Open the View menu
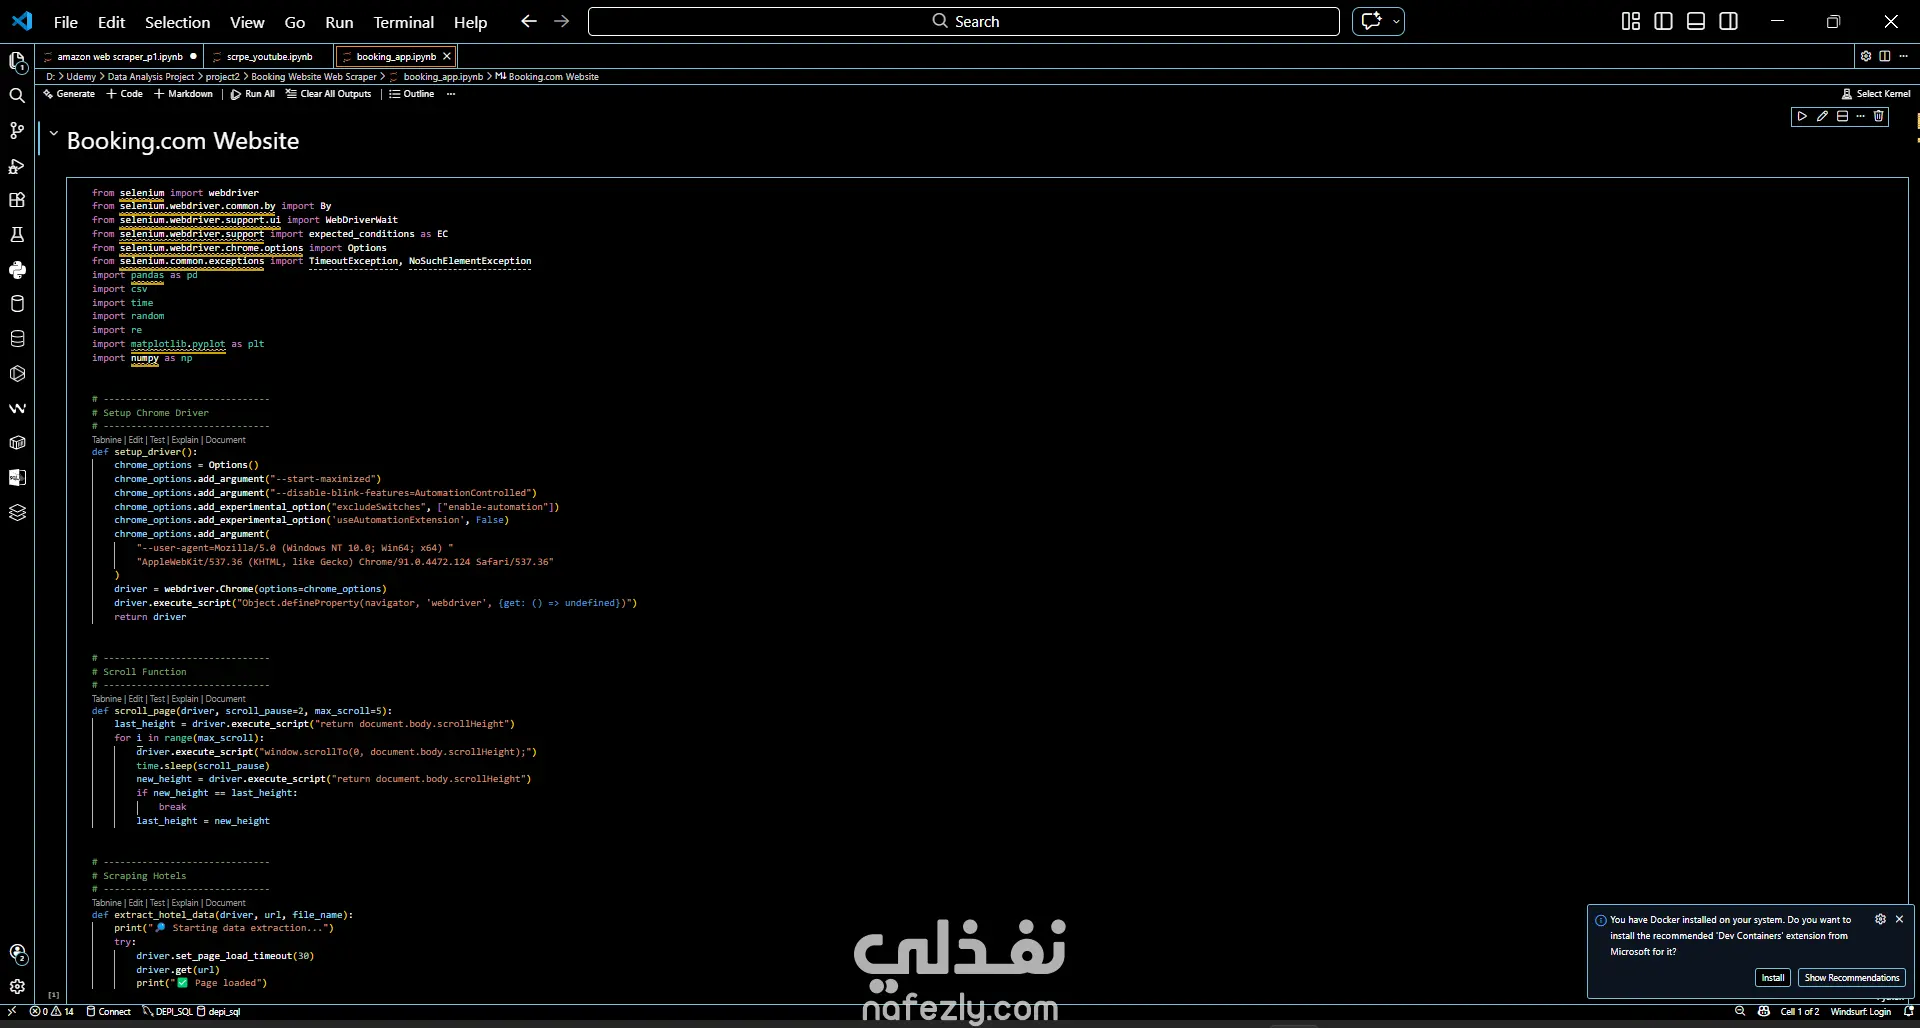The height and width of the screenshot is (1028, 1920). 247,22
